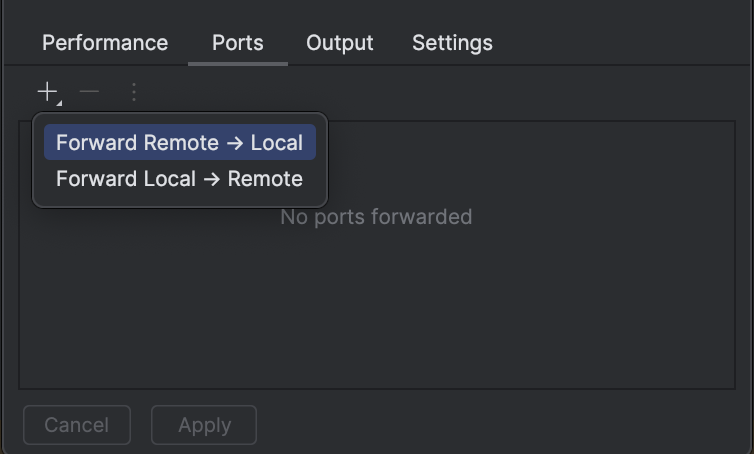The image size is (754, 454).
Task: Go to the Settings tab
Action: (452, 43)
